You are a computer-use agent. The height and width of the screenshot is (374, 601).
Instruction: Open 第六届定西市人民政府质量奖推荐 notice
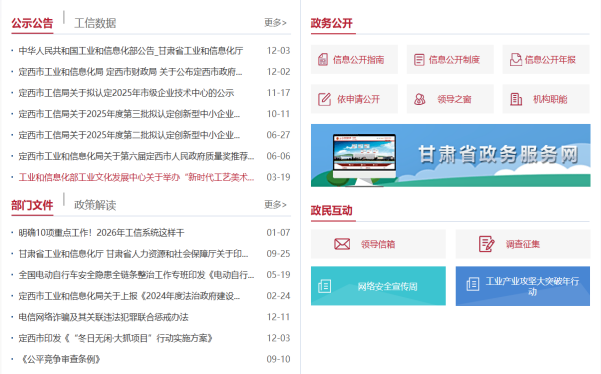(x=136, y=156)
